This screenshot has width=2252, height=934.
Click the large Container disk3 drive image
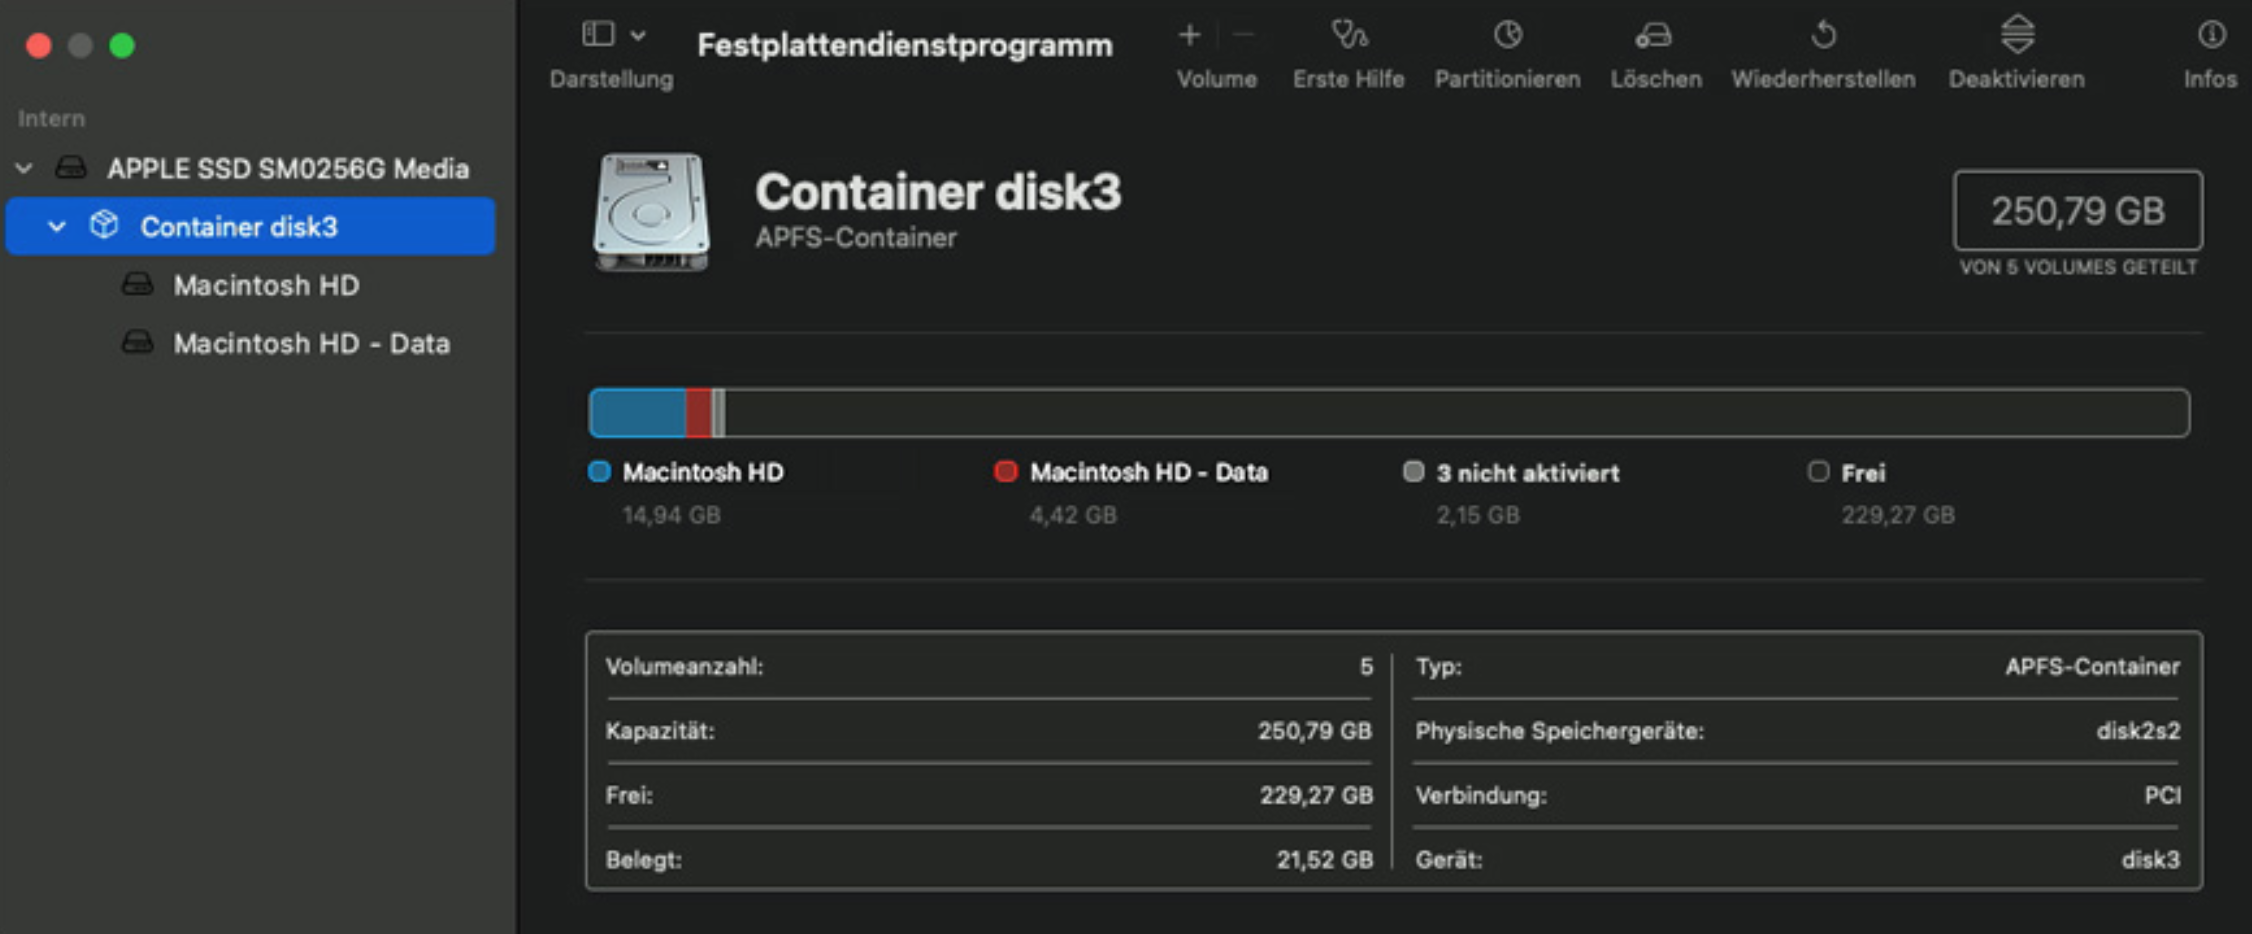click(x=651, y=212)
